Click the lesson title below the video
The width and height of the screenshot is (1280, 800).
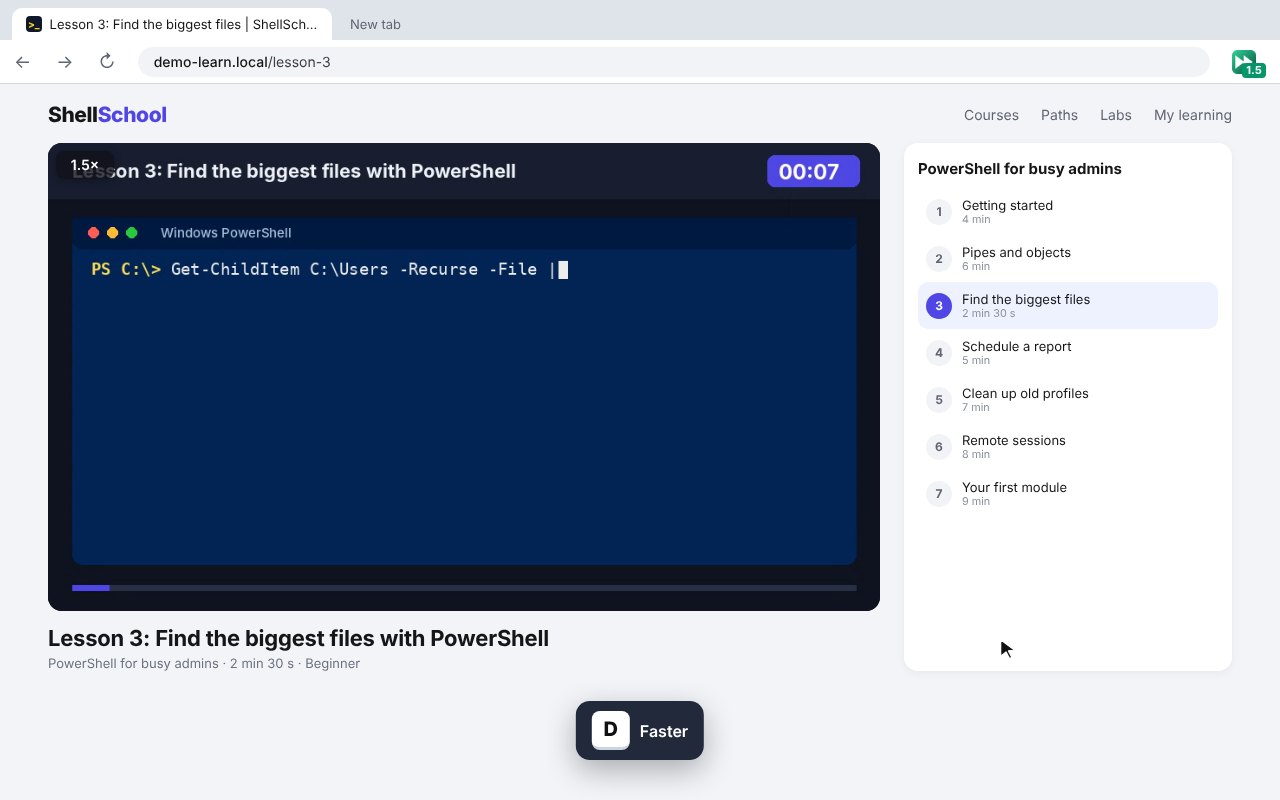(298, 638)
